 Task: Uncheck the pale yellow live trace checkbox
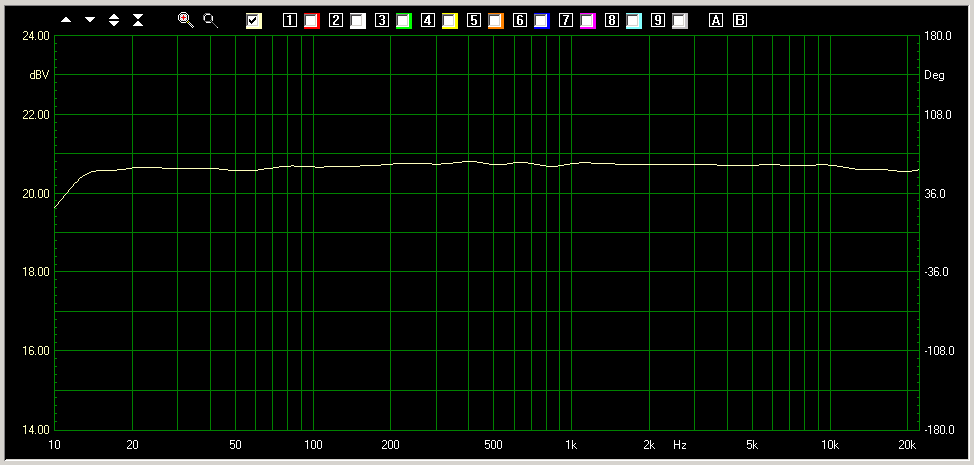tap(253, 20)
